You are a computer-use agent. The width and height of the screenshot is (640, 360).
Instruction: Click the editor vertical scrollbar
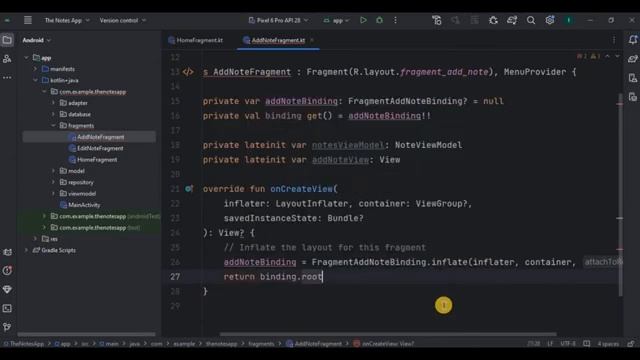(x=620, y=195)
